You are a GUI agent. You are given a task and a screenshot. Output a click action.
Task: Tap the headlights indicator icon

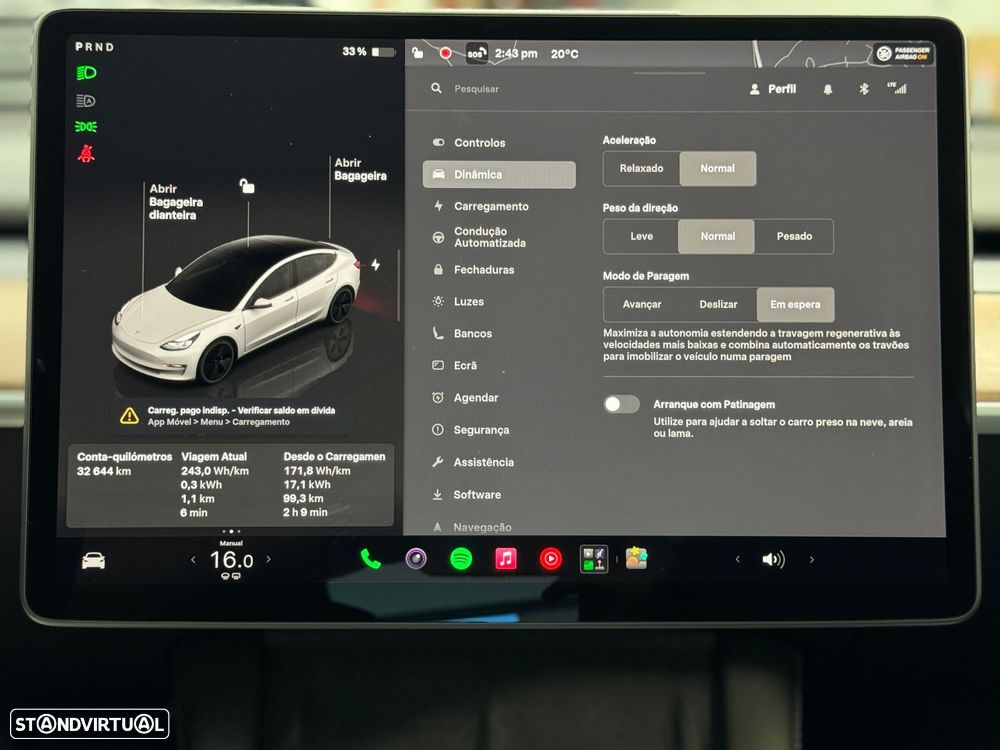click(86, 73)
